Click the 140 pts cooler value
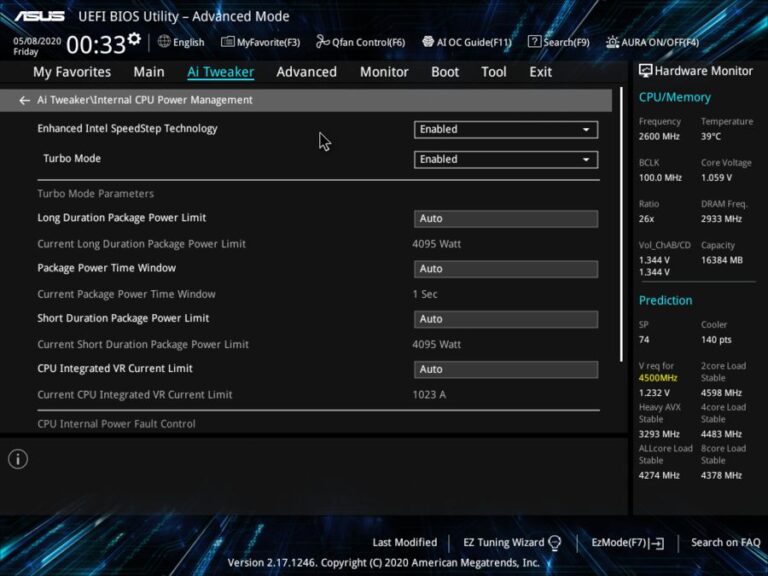The width and height of the screenshot is (768, 576). tap(716, 340)
